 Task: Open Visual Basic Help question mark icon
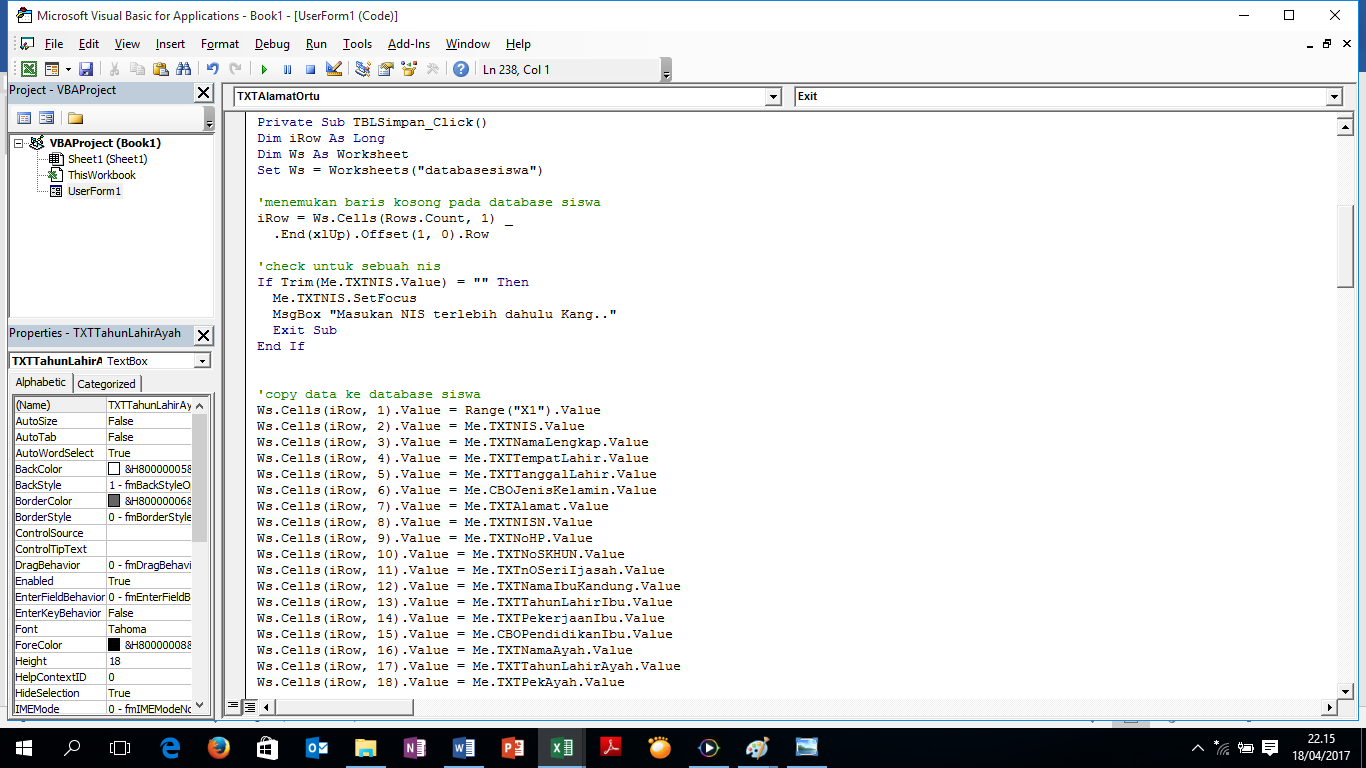coord(460,69)
